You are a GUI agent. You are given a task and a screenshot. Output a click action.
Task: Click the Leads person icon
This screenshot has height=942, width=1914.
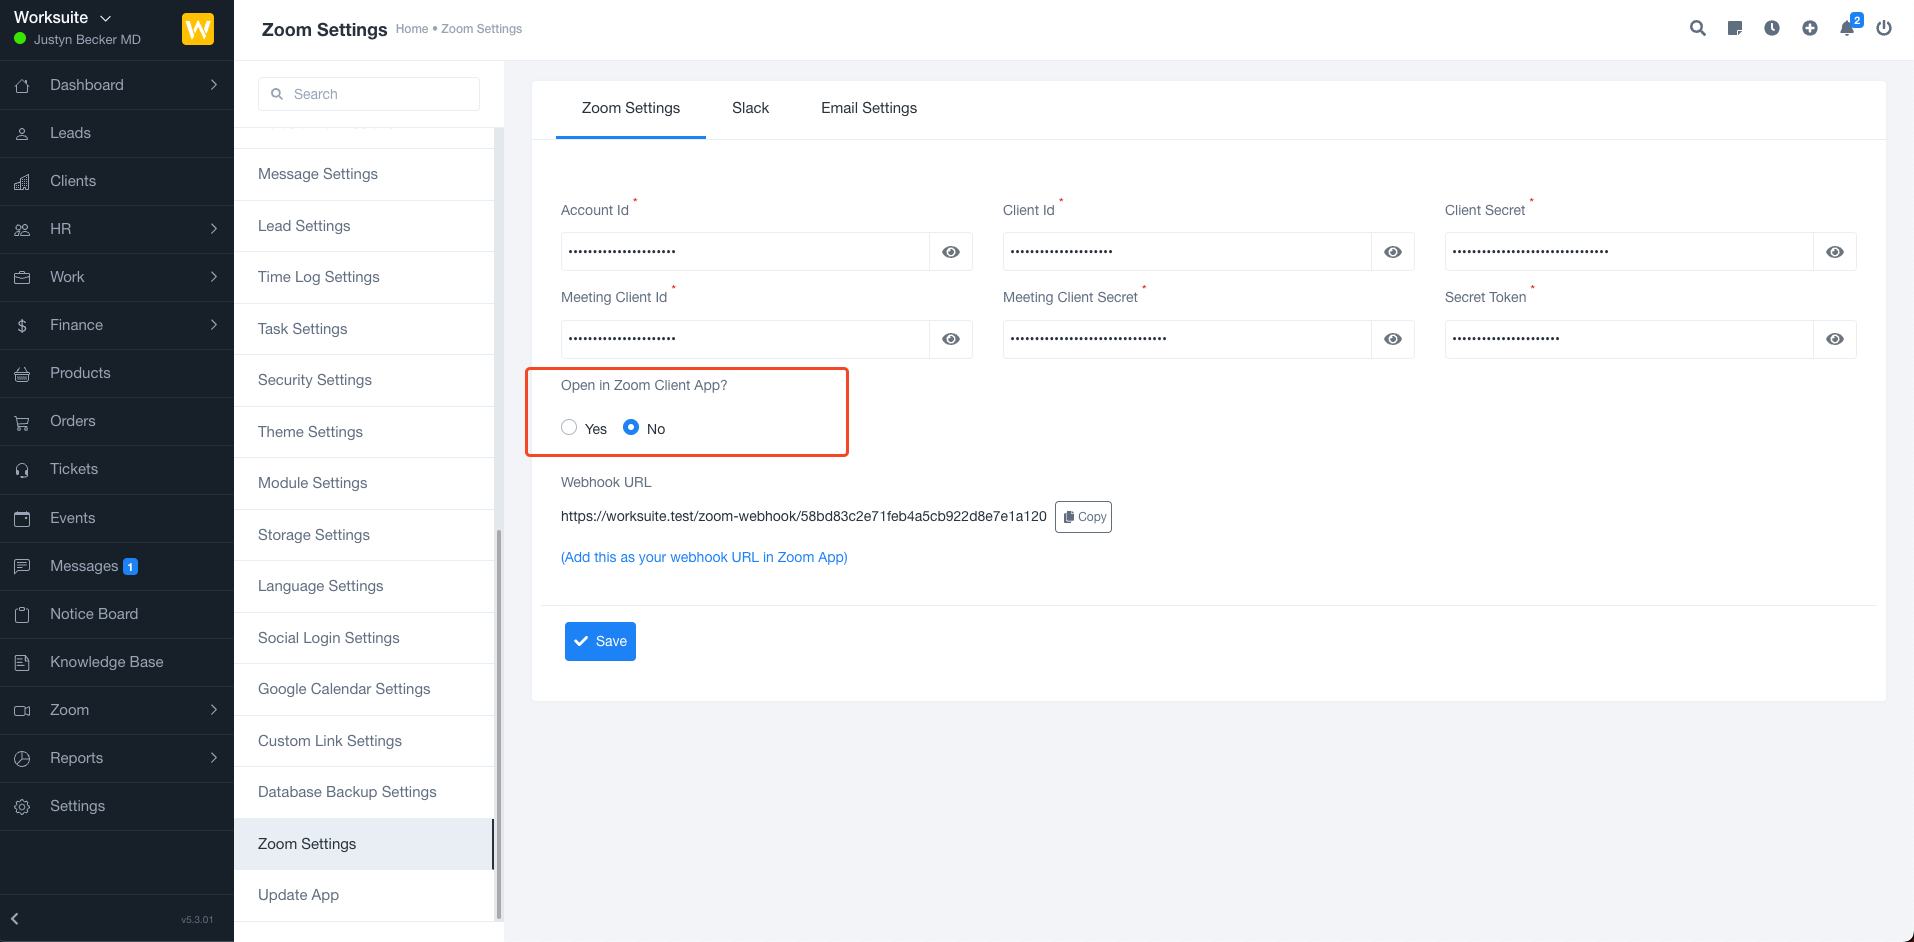coord(22,134)
